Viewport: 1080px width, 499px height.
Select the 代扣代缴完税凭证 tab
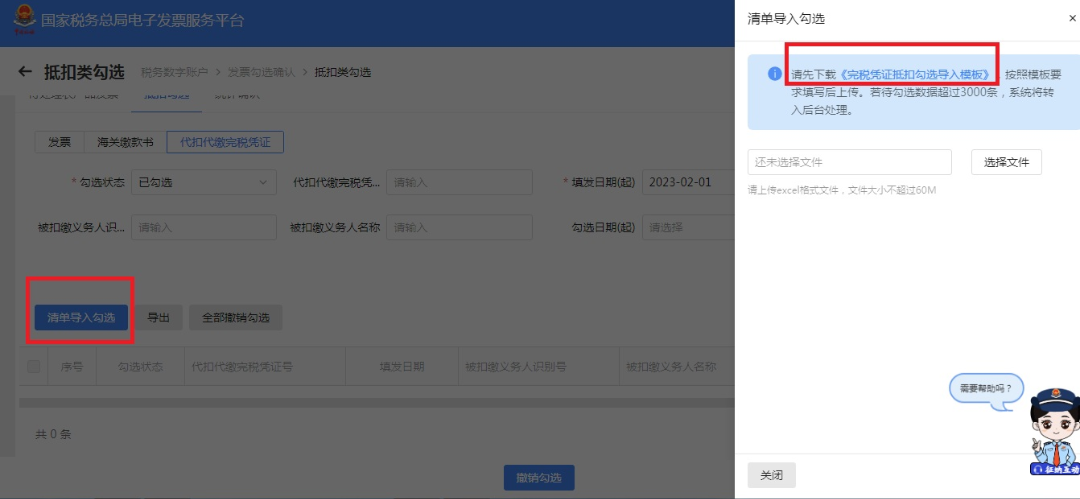225,143
